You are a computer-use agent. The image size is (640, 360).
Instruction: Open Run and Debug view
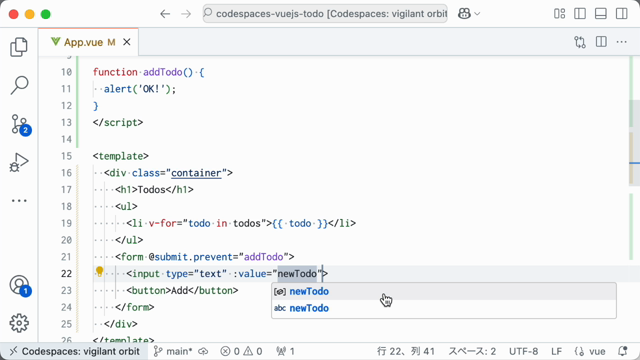(x=19, y=162)
